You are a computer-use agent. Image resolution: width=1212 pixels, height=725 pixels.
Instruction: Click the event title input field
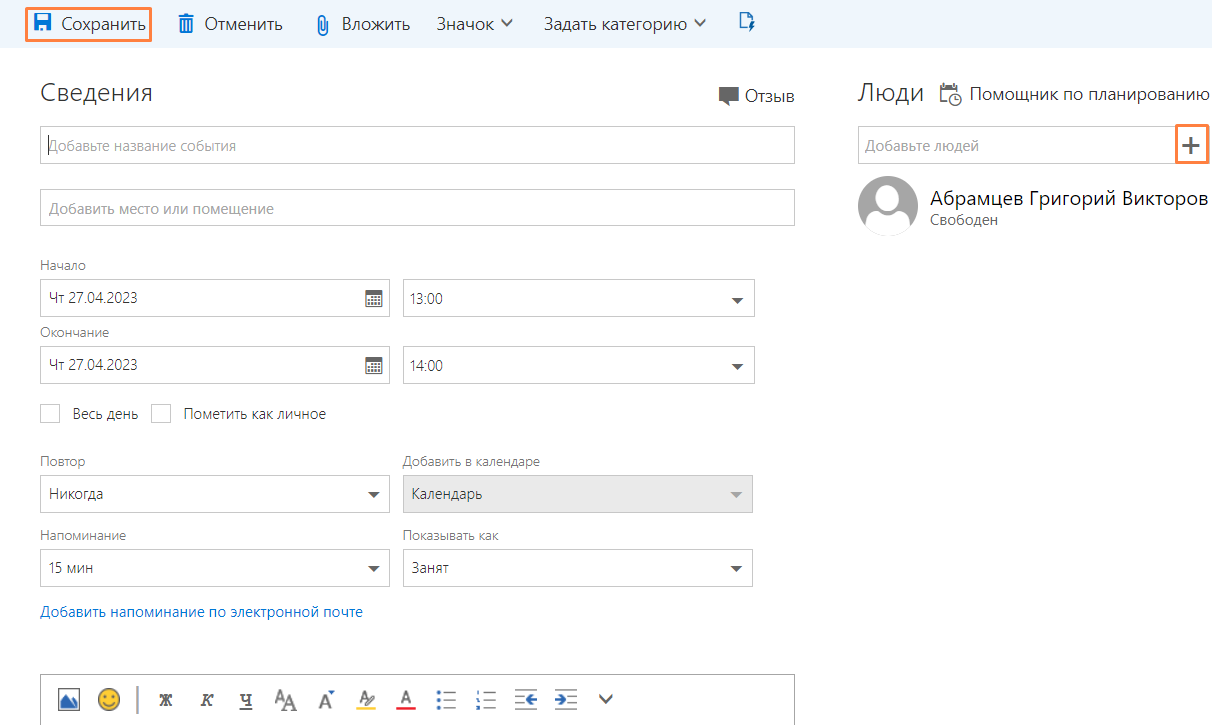pyautogui.click(x=417, y=146)
